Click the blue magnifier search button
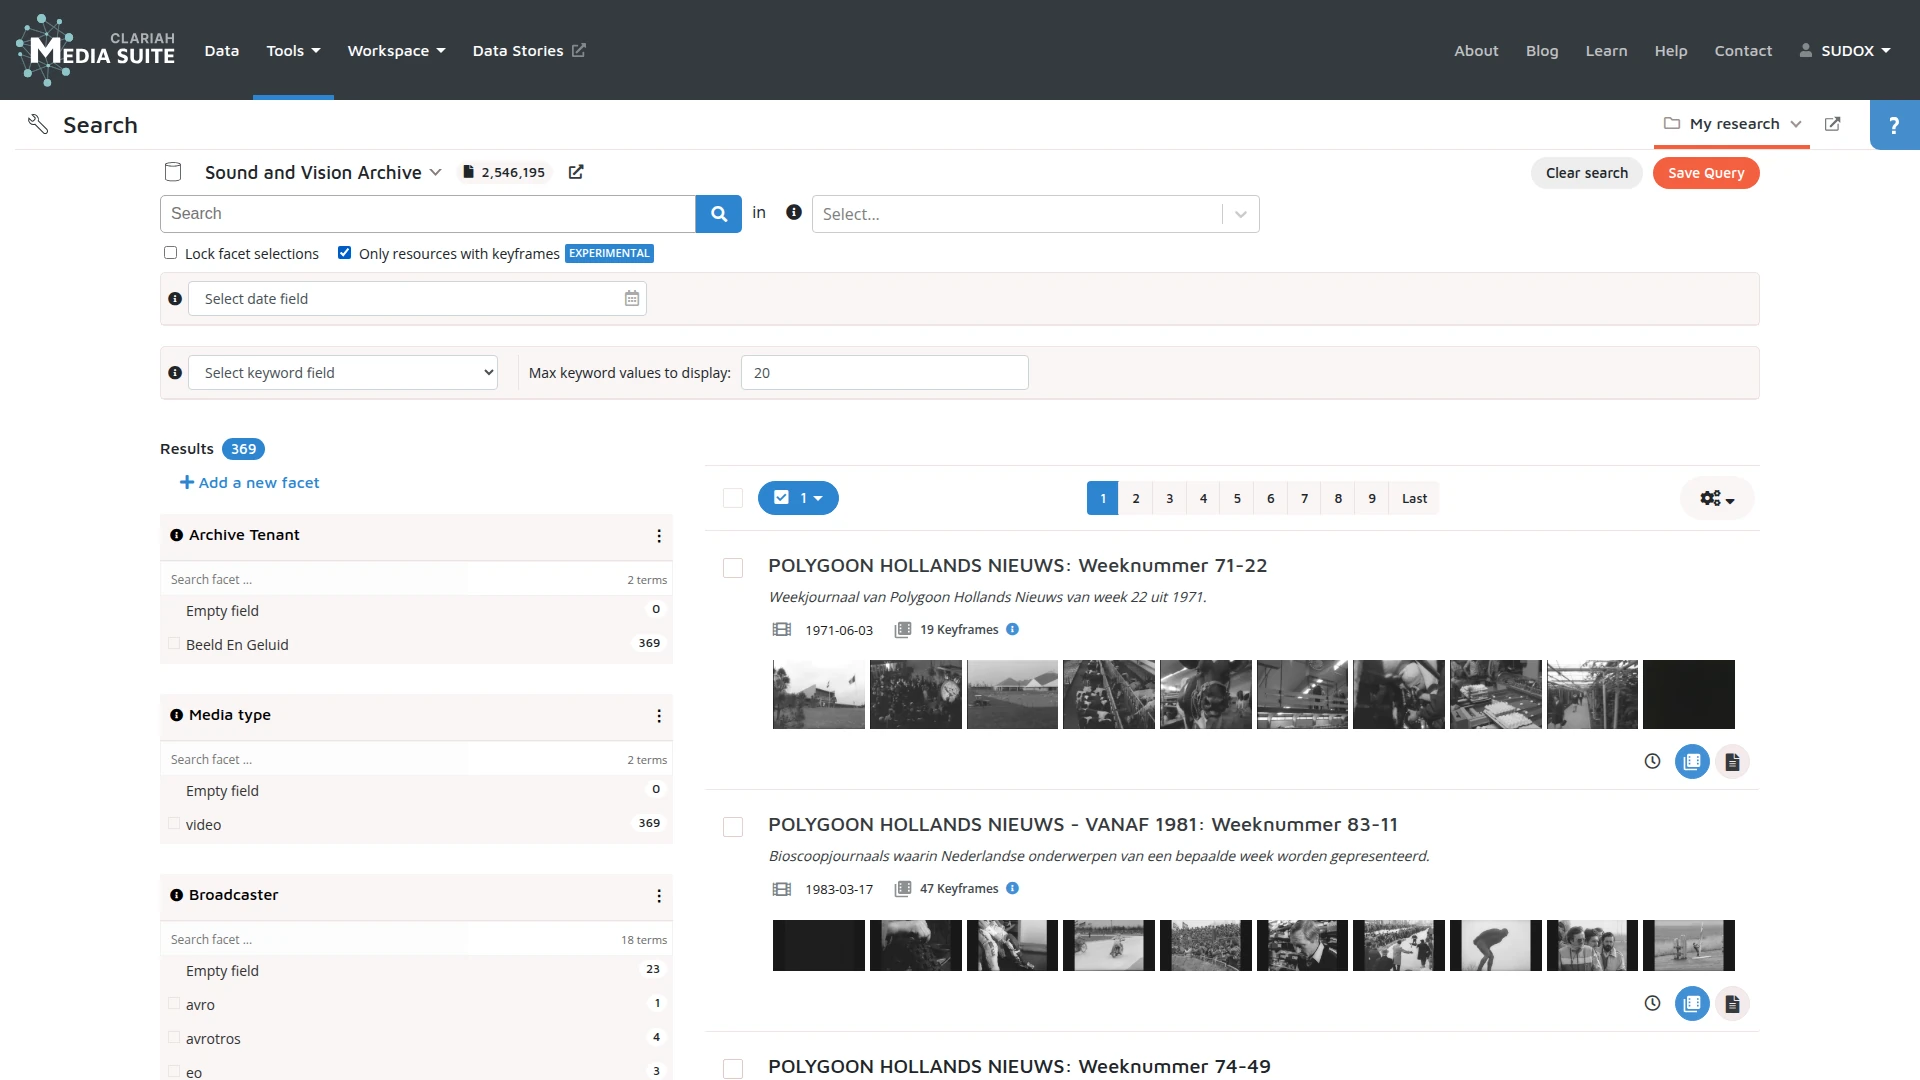 [x=718, y=214]
